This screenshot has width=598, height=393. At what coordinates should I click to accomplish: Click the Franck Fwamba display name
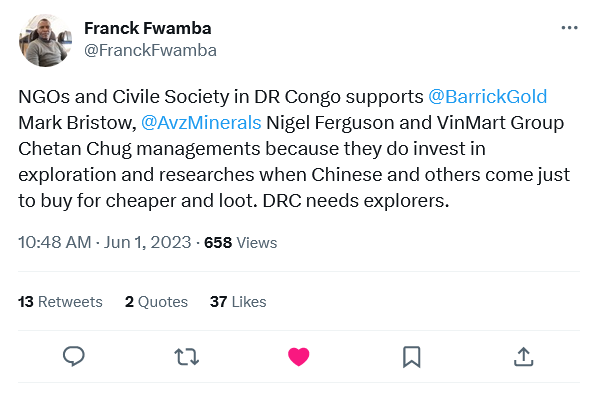pyautogui.click(x=148, y=28)
